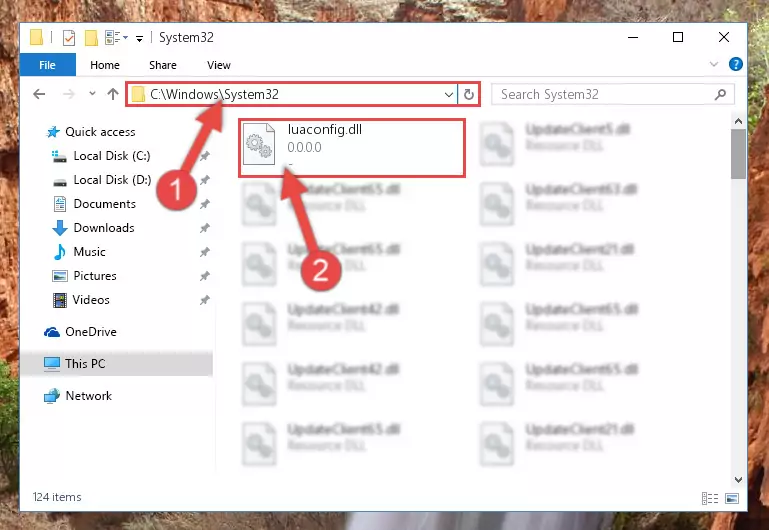This screenshot has height=530, width=769.
Task: Click the pin icon beside Local Disk (D:)
Action: 205,180
